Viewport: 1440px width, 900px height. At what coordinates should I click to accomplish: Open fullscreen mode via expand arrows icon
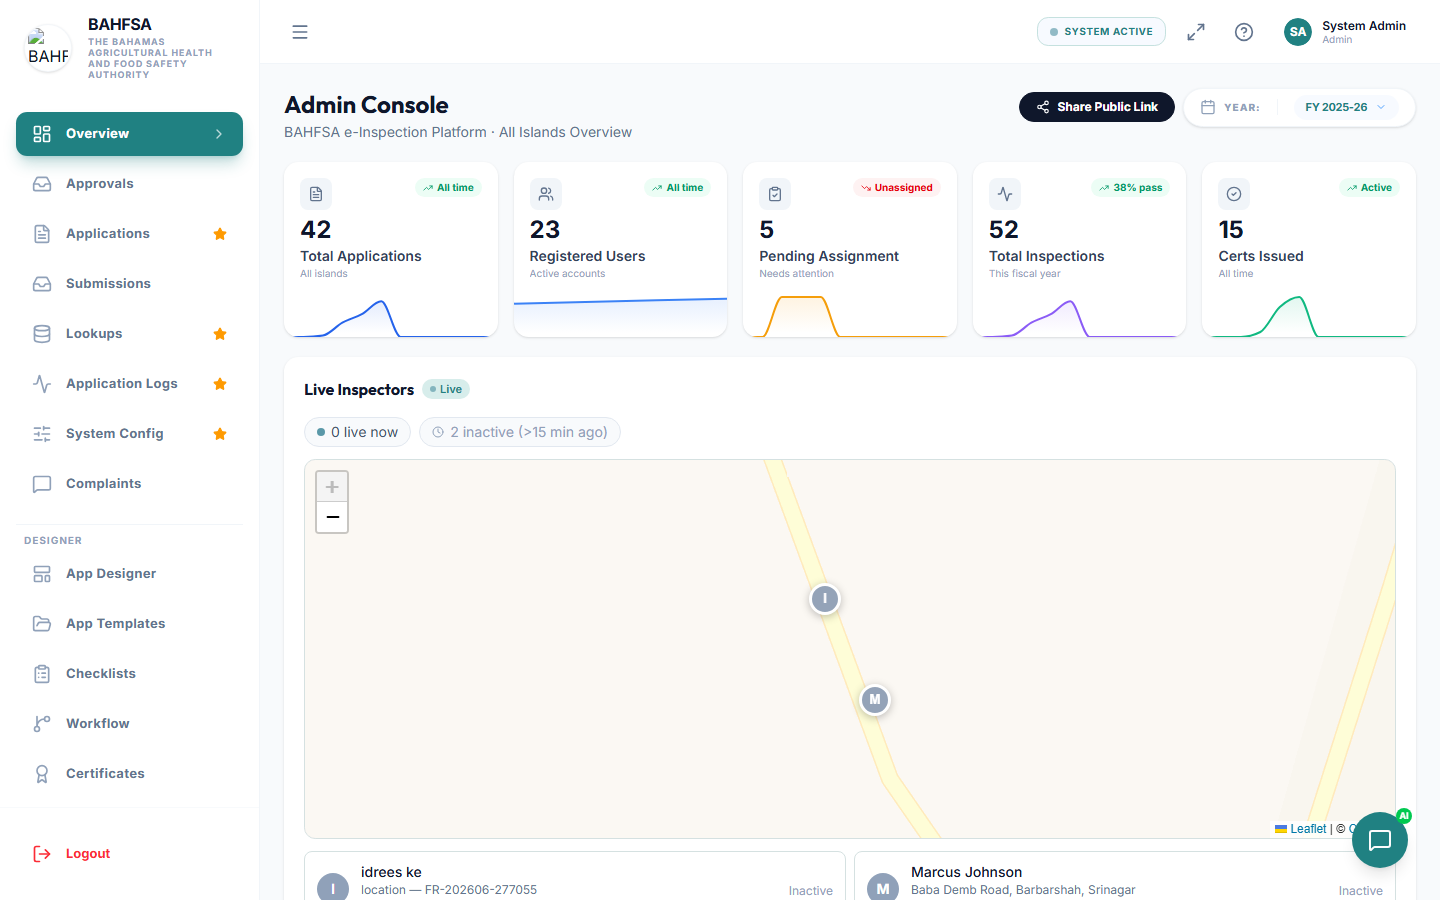1196,32
